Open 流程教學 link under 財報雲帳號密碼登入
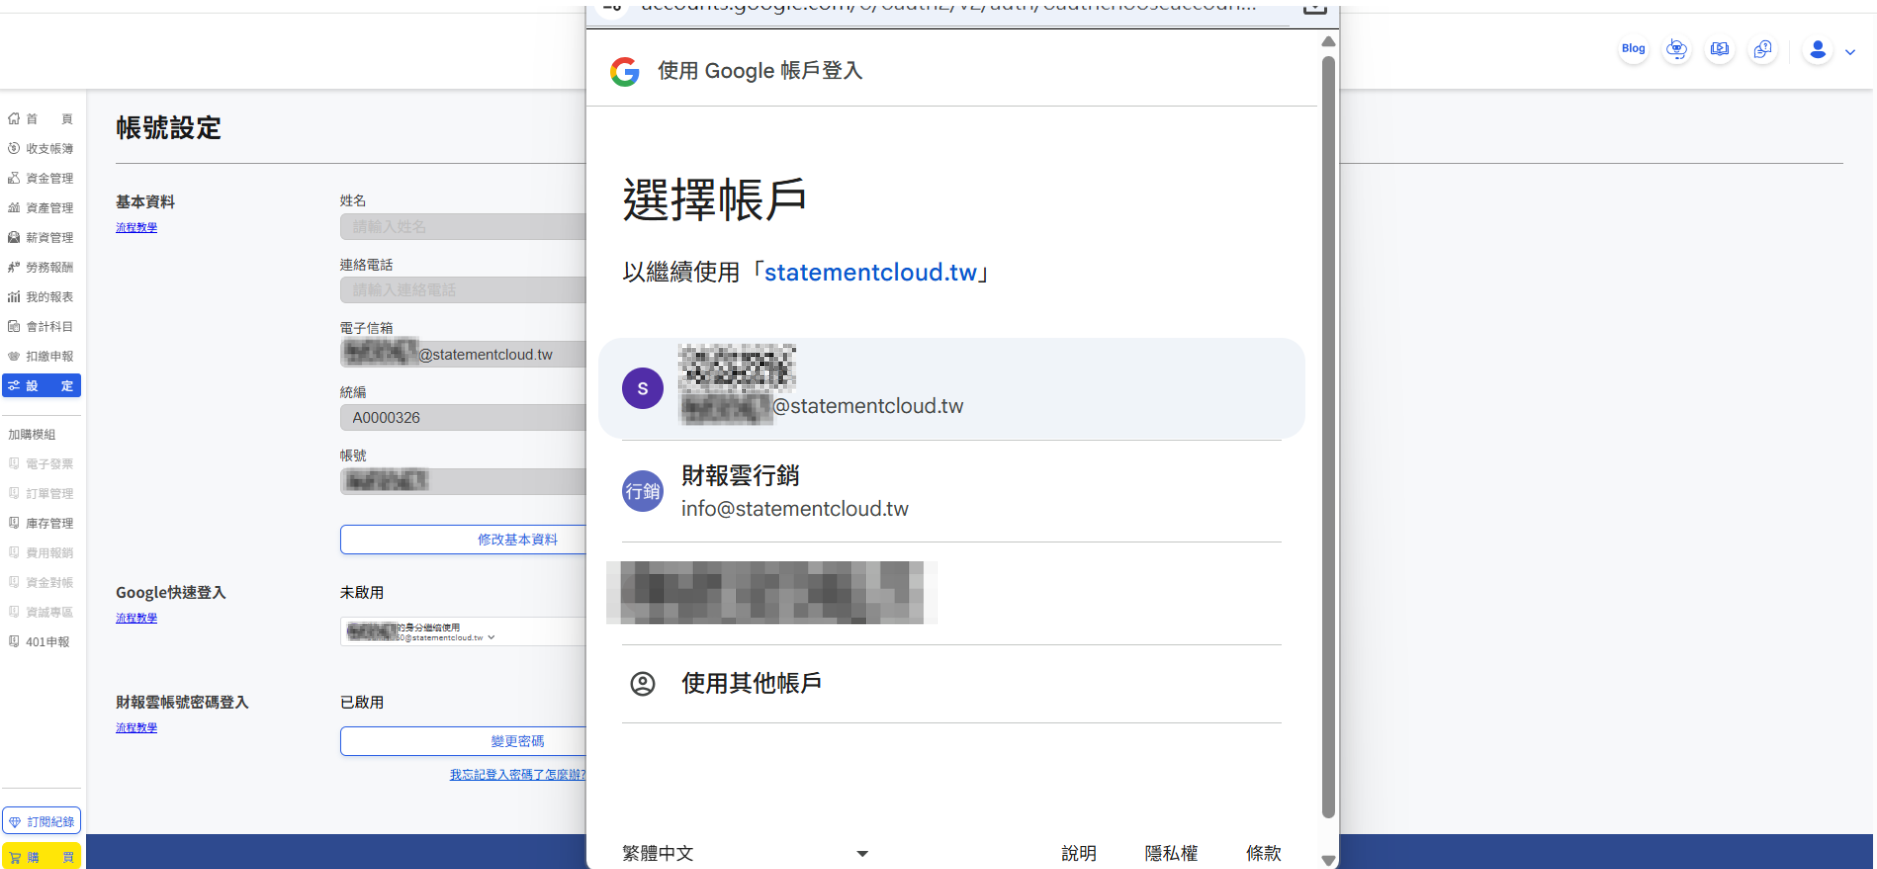Screen dimensions: 1877x869 tap(136, 728)
